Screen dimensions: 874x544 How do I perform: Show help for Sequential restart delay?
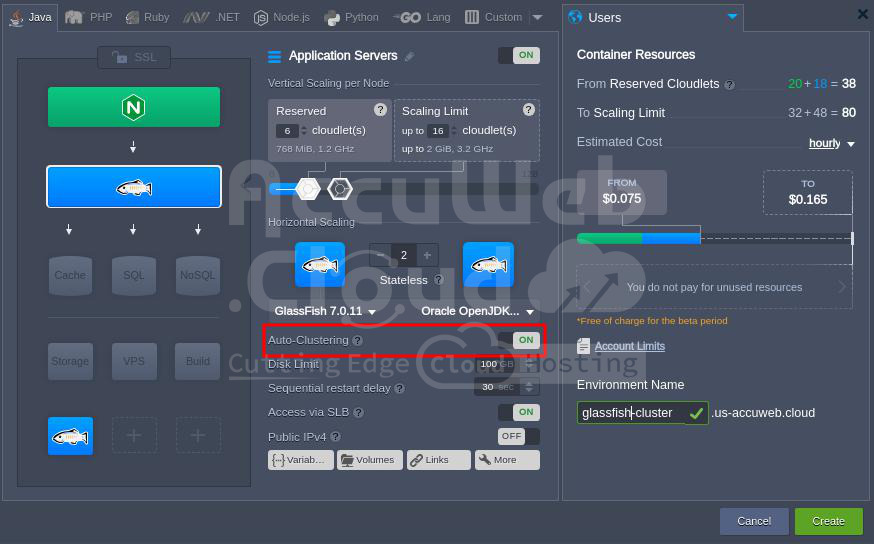(399, 388)
